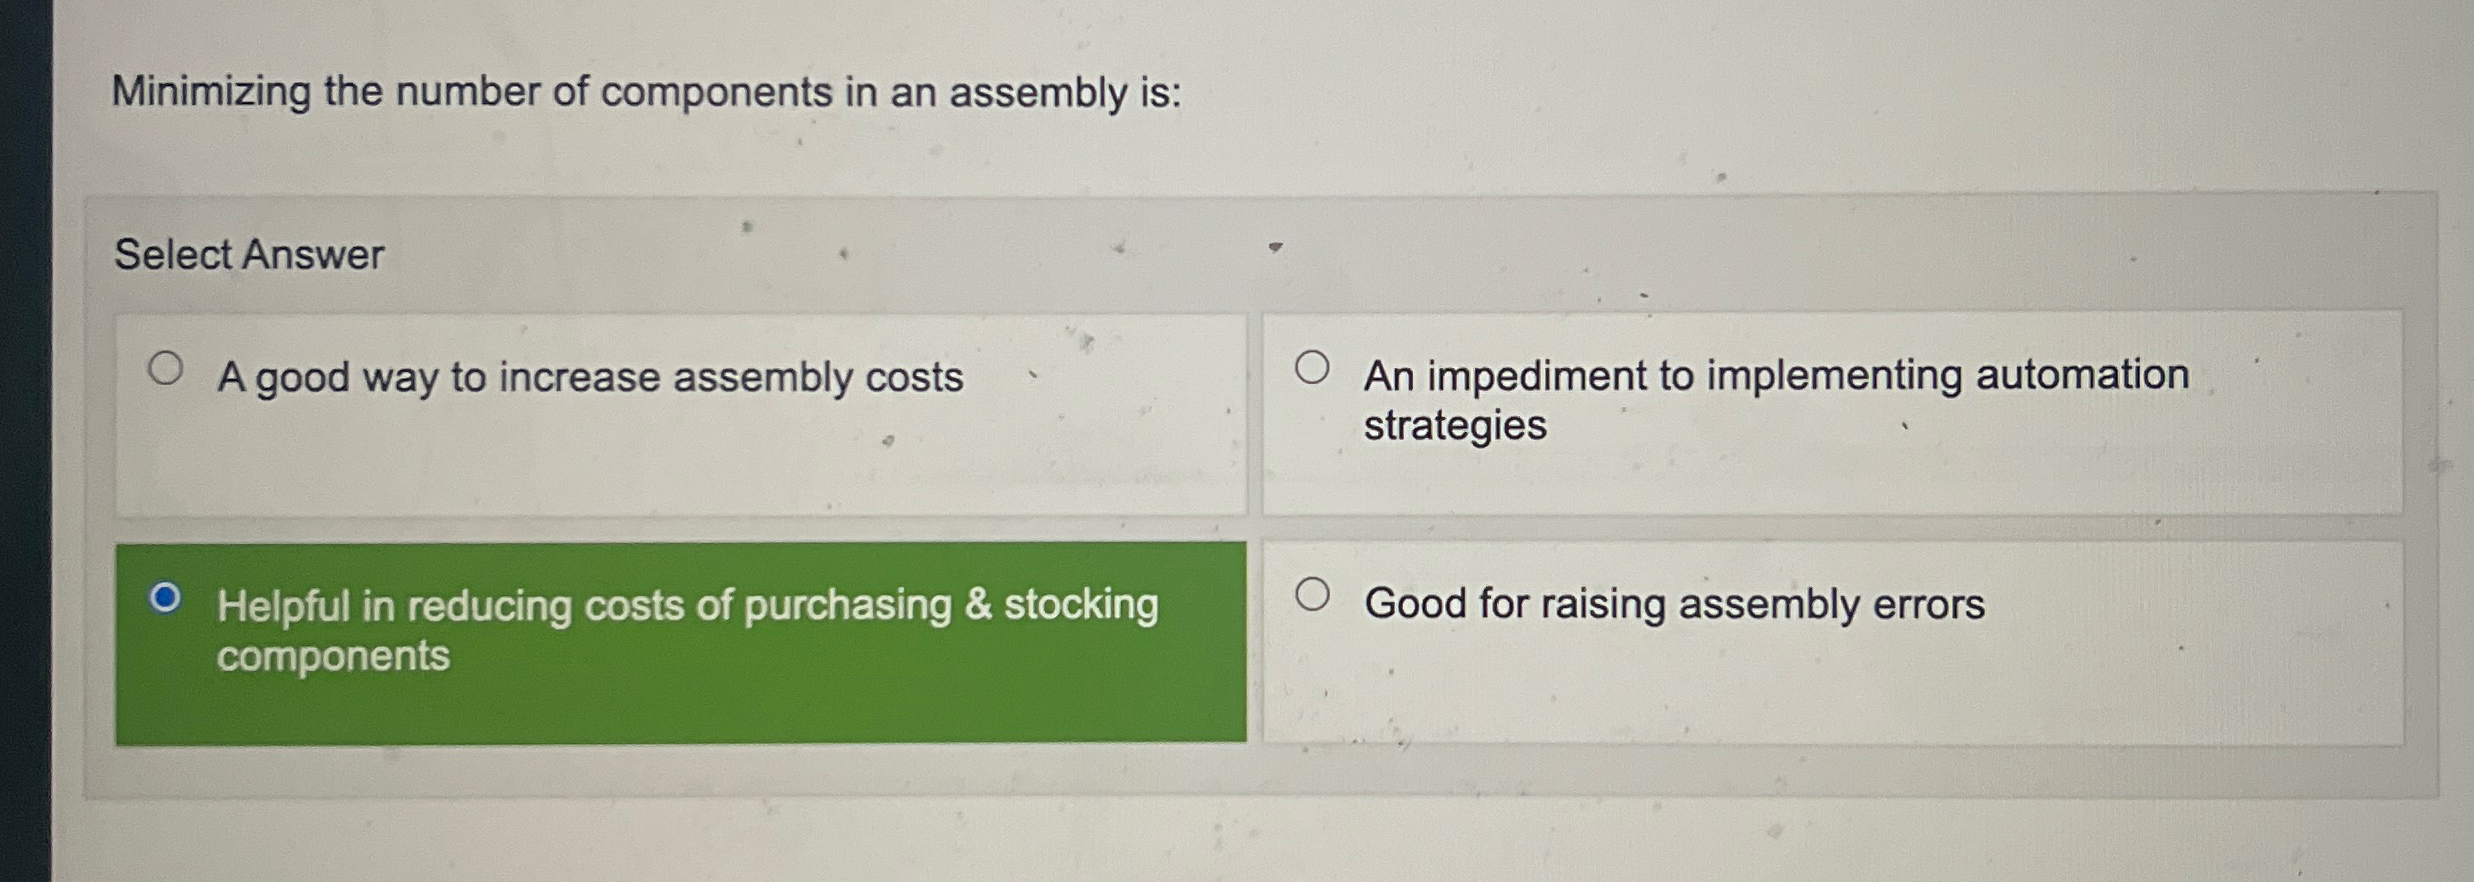The height and width of the screenshot is (882, 2474).
Task: Click the 'An impediment to implementing automation' text
Action: click(x=1776, y=376)
